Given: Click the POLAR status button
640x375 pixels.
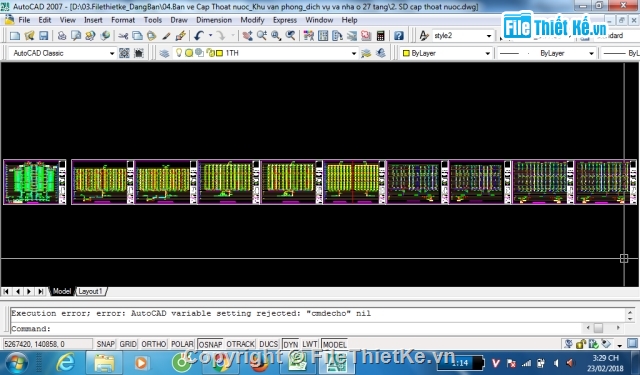Looking at the screenshot, I should (182, 344).
